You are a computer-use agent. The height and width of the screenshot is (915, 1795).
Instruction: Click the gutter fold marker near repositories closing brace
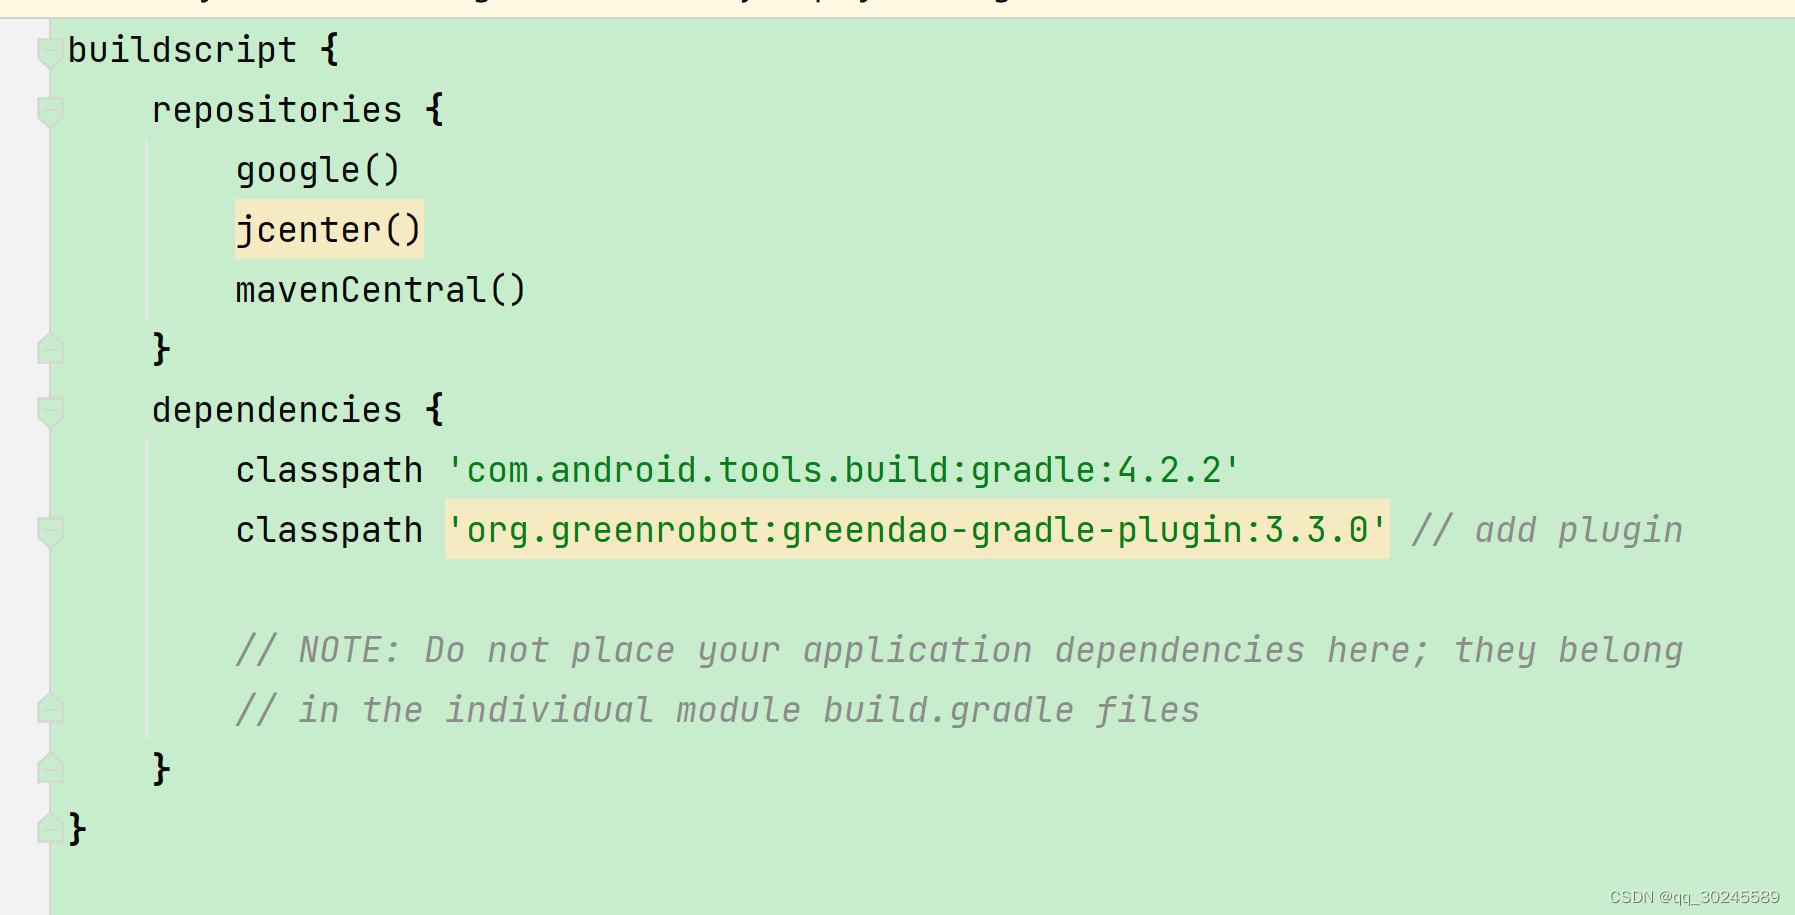48,350
